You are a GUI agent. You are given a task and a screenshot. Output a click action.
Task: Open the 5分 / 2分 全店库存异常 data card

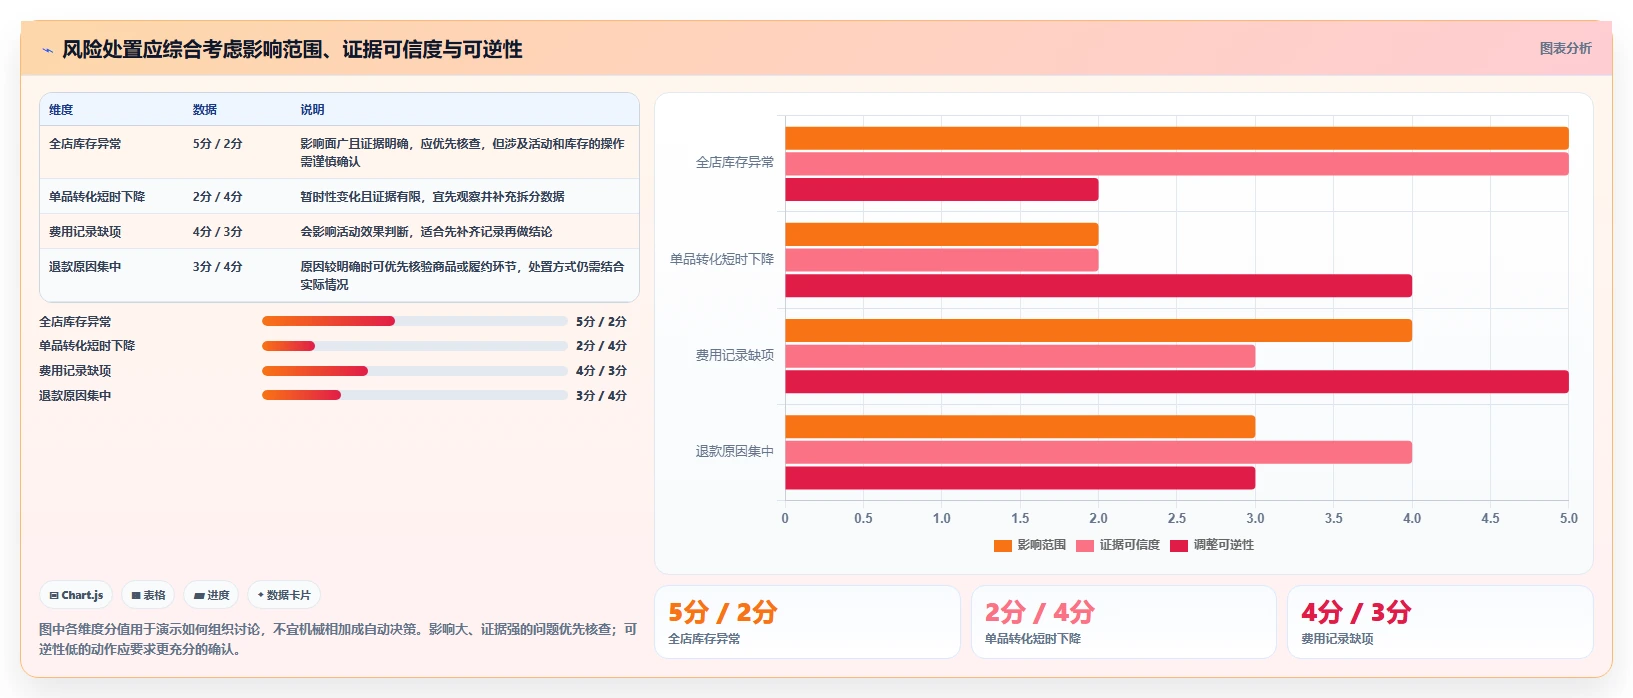coord(807,622)
